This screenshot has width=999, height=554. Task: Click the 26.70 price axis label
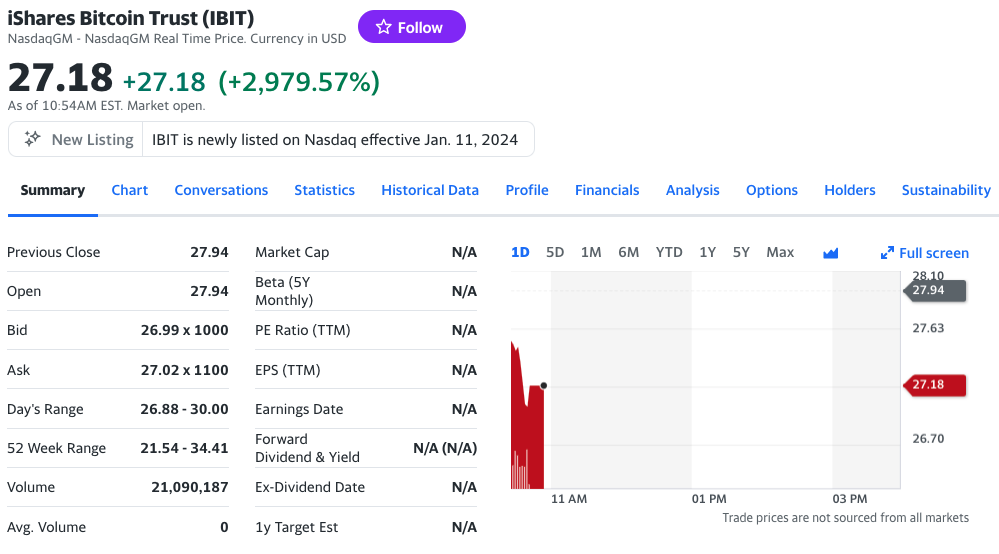click(928, 439)
